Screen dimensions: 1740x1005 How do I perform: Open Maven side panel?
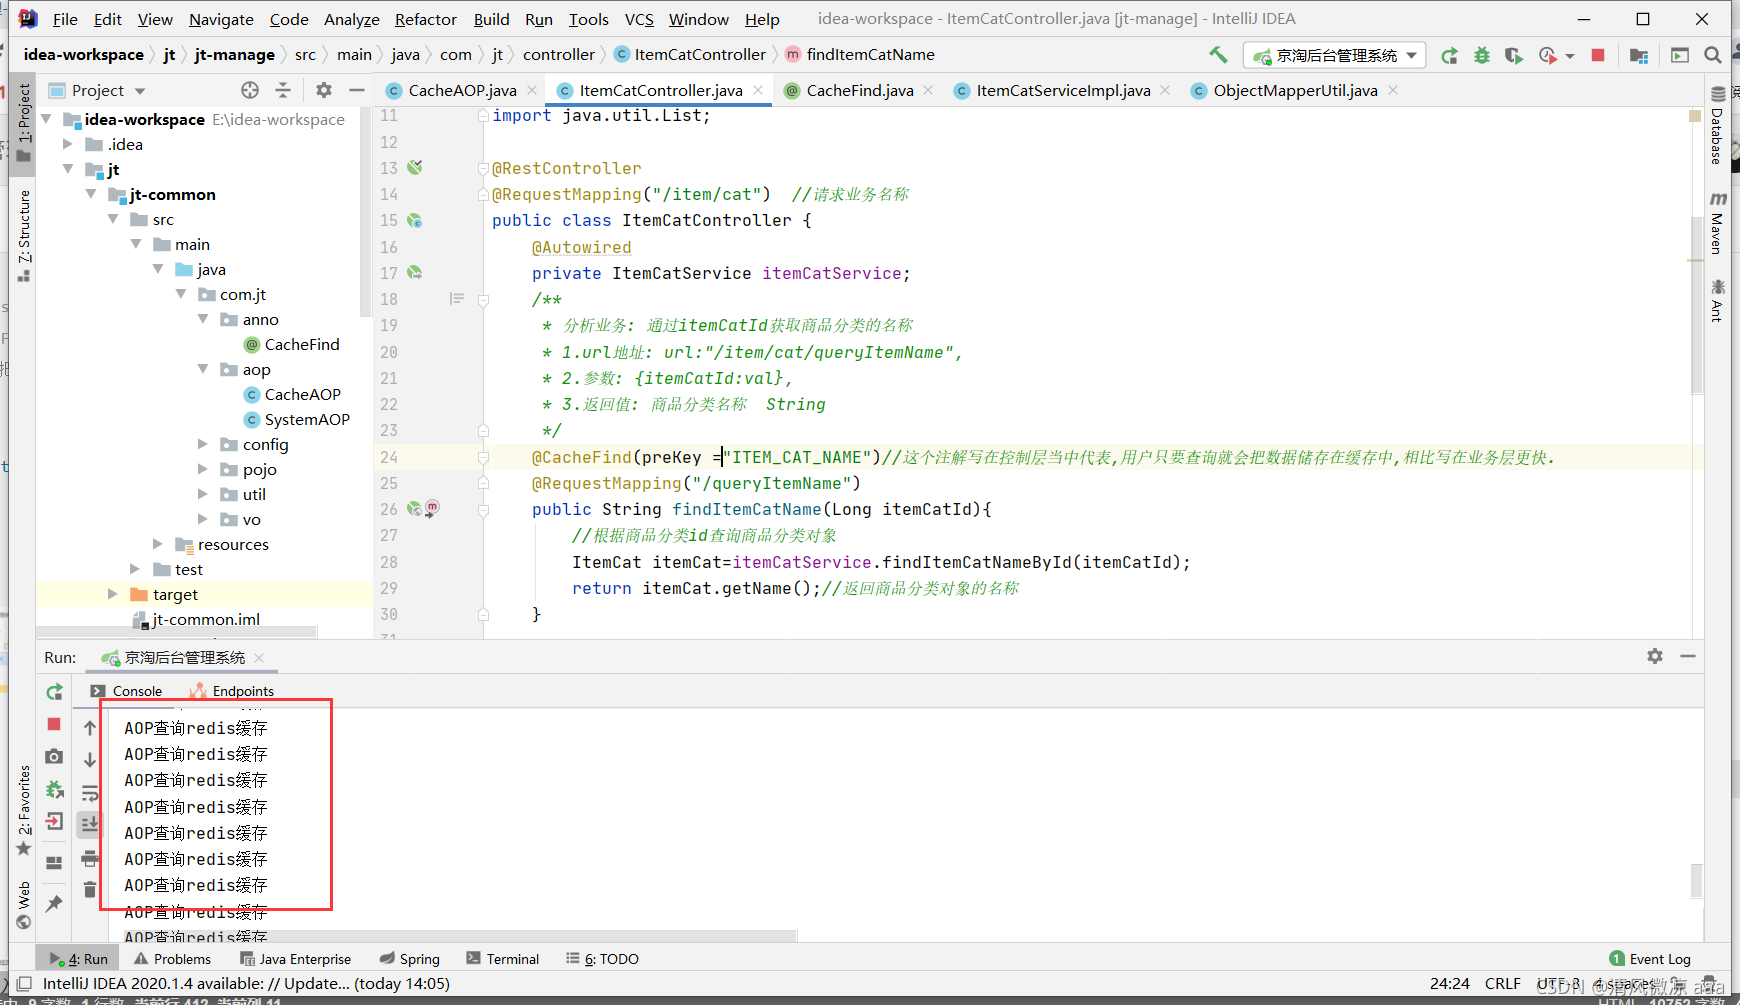[1717, 223]
